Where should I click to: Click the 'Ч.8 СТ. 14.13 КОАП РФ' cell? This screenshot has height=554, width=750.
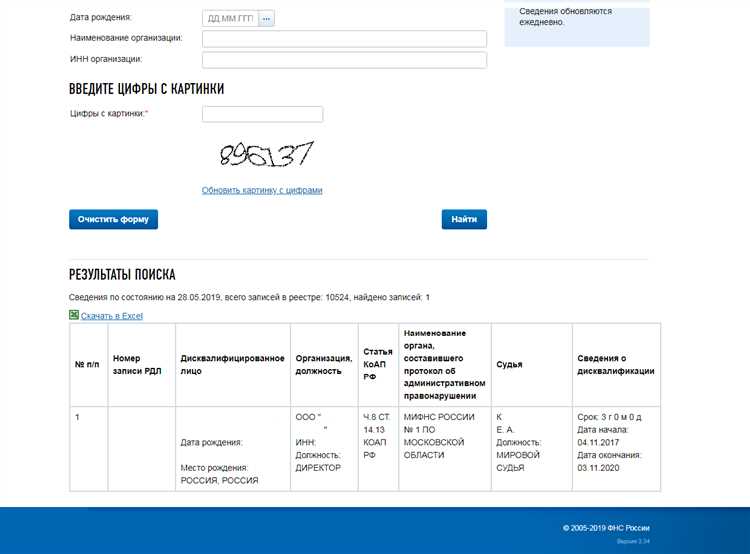coord(378,449)
